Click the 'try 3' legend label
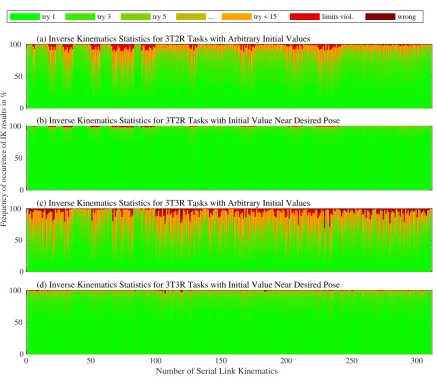437x380 pixels. coord(104,17)
